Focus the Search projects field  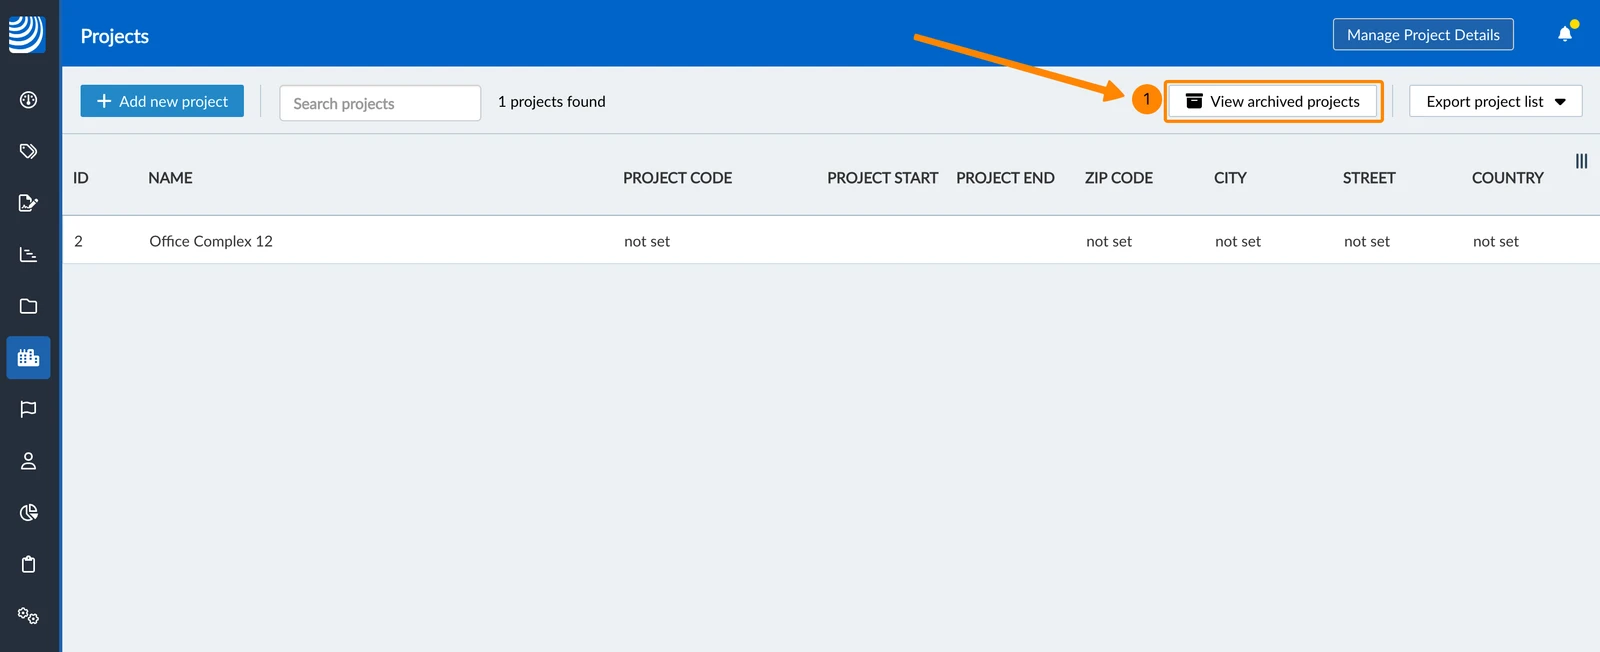[x=380, y=103]
